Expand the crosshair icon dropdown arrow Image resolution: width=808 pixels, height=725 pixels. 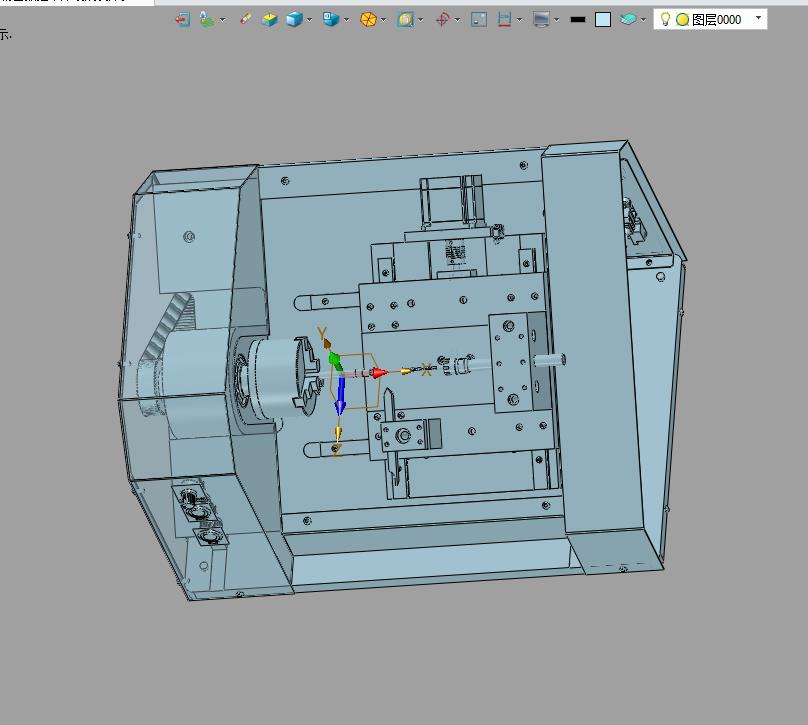(x=458, y=20)
